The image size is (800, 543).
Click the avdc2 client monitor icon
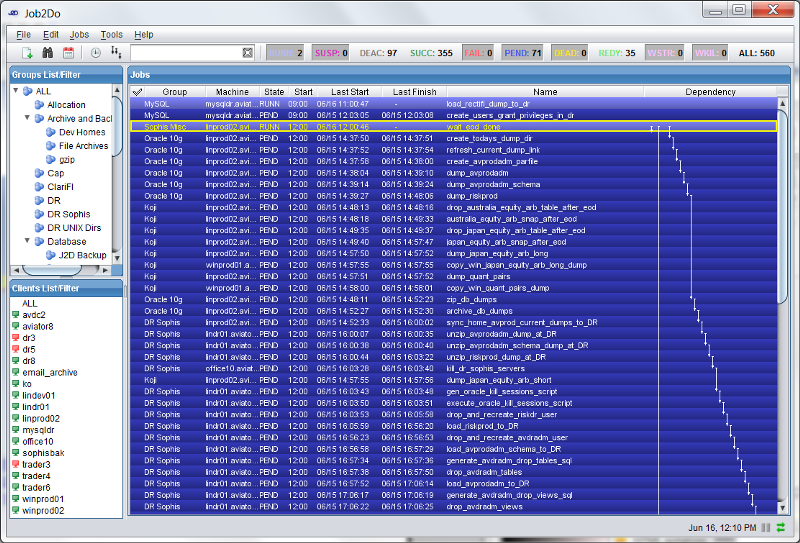(x=15, y=315)
